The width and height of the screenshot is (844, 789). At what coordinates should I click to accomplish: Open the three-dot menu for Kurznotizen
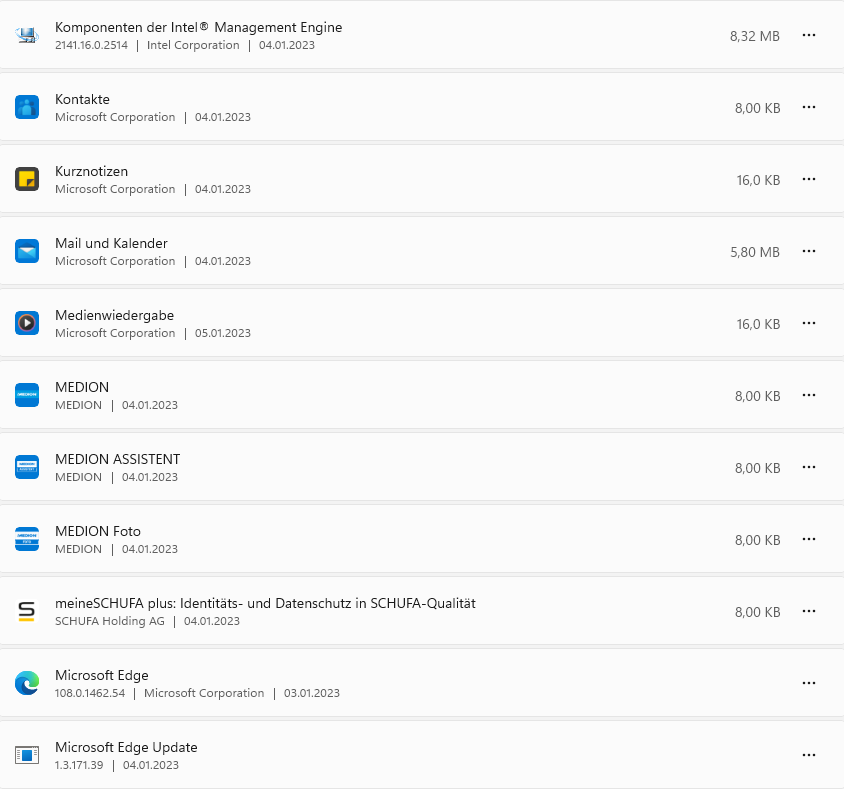point(809,180)
